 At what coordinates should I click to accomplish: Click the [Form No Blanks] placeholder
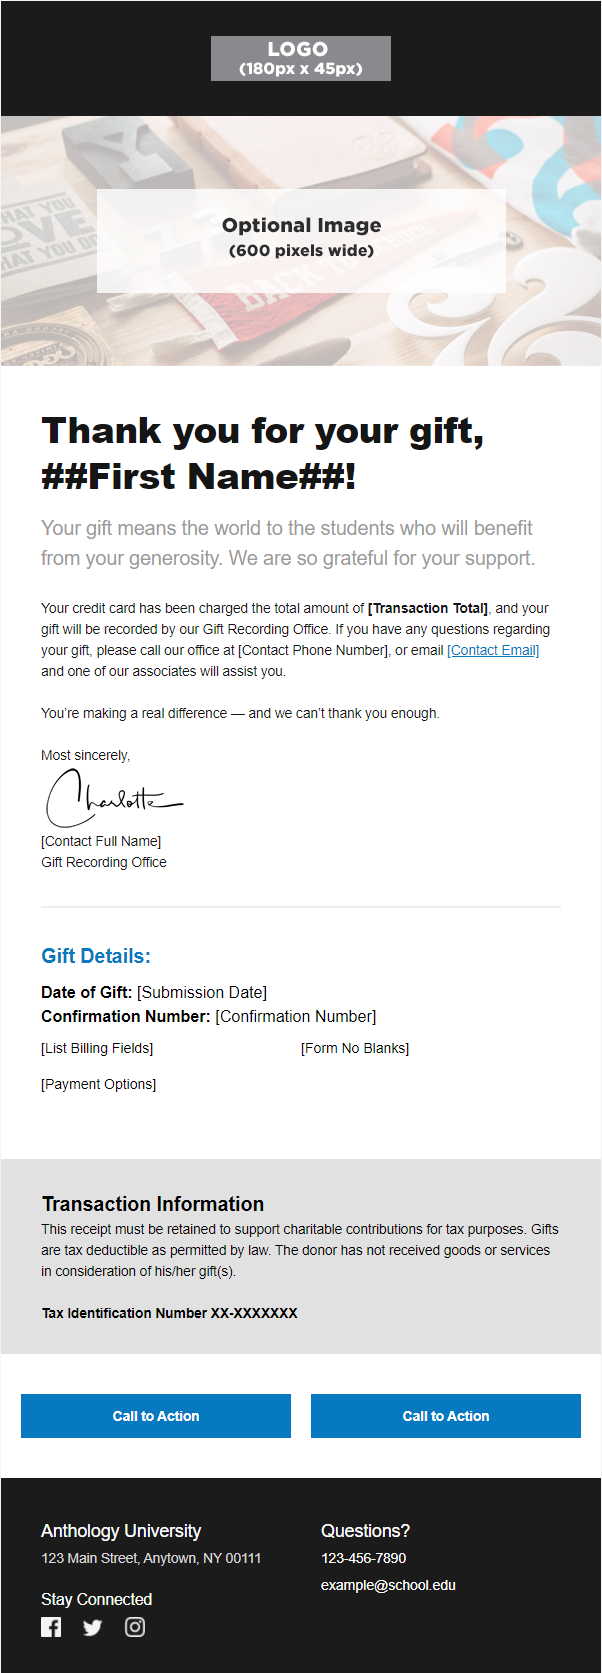355,1048
